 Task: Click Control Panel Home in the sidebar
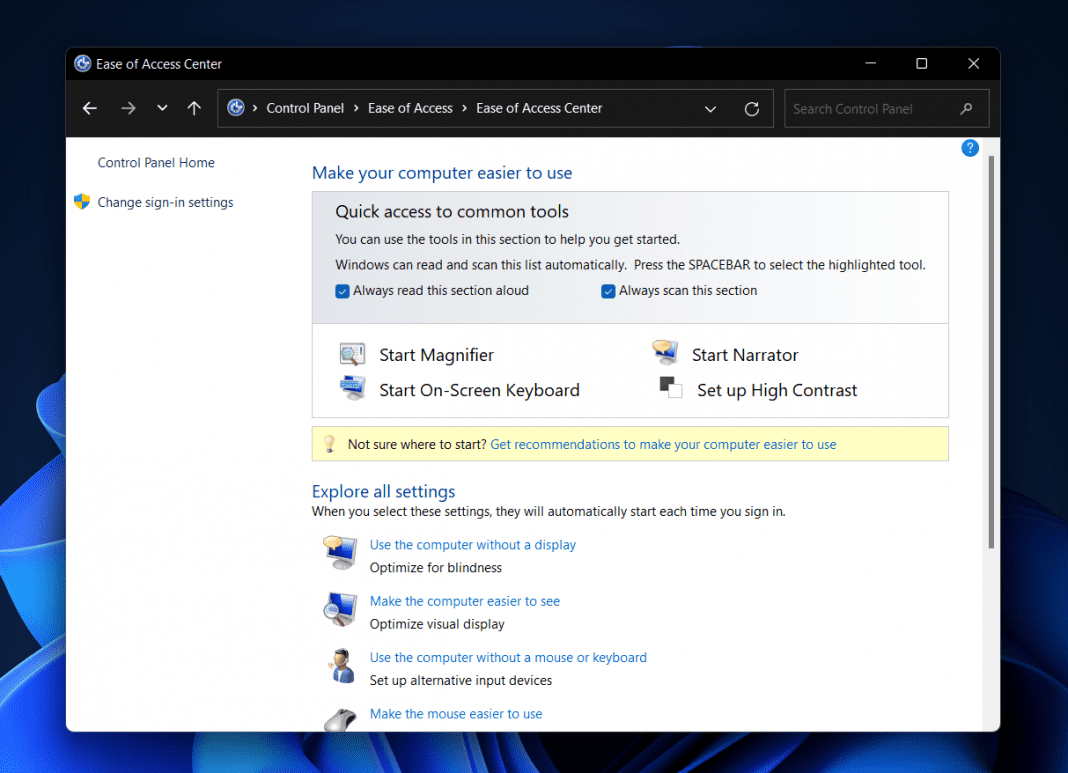156,162
